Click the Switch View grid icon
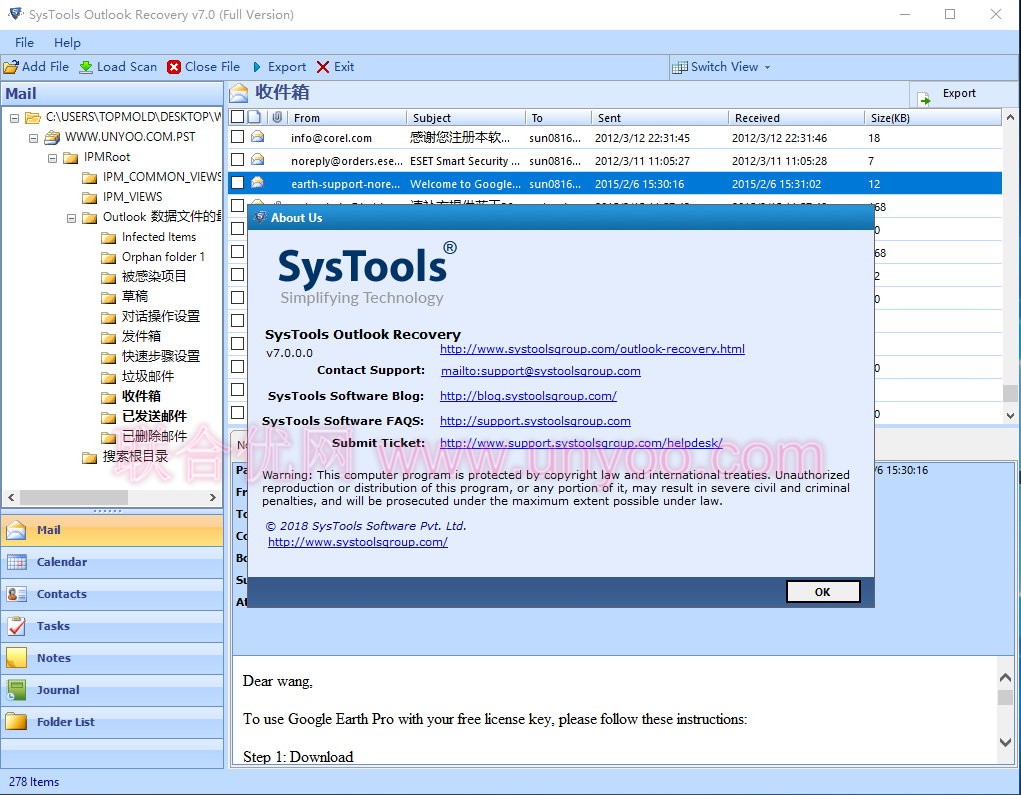 [x=680, y=67]
